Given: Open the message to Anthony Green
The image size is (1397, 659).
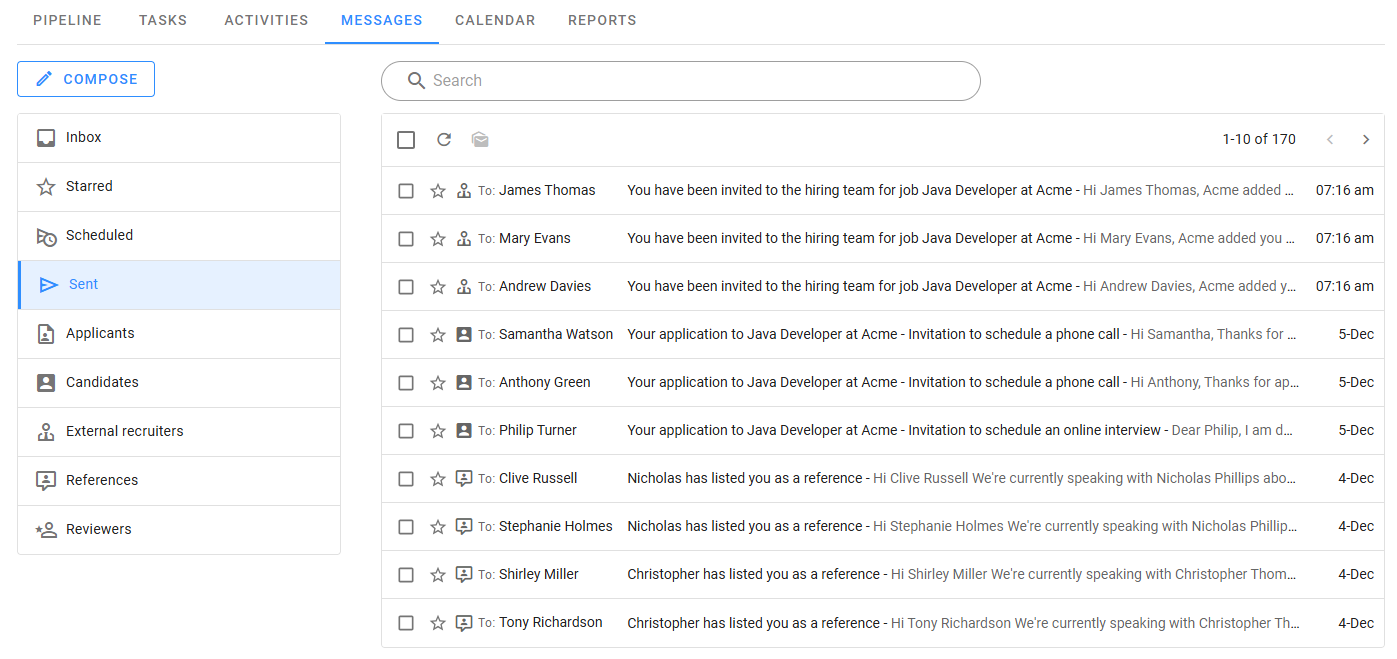Looking at the screenshot, I should (873, 383).
